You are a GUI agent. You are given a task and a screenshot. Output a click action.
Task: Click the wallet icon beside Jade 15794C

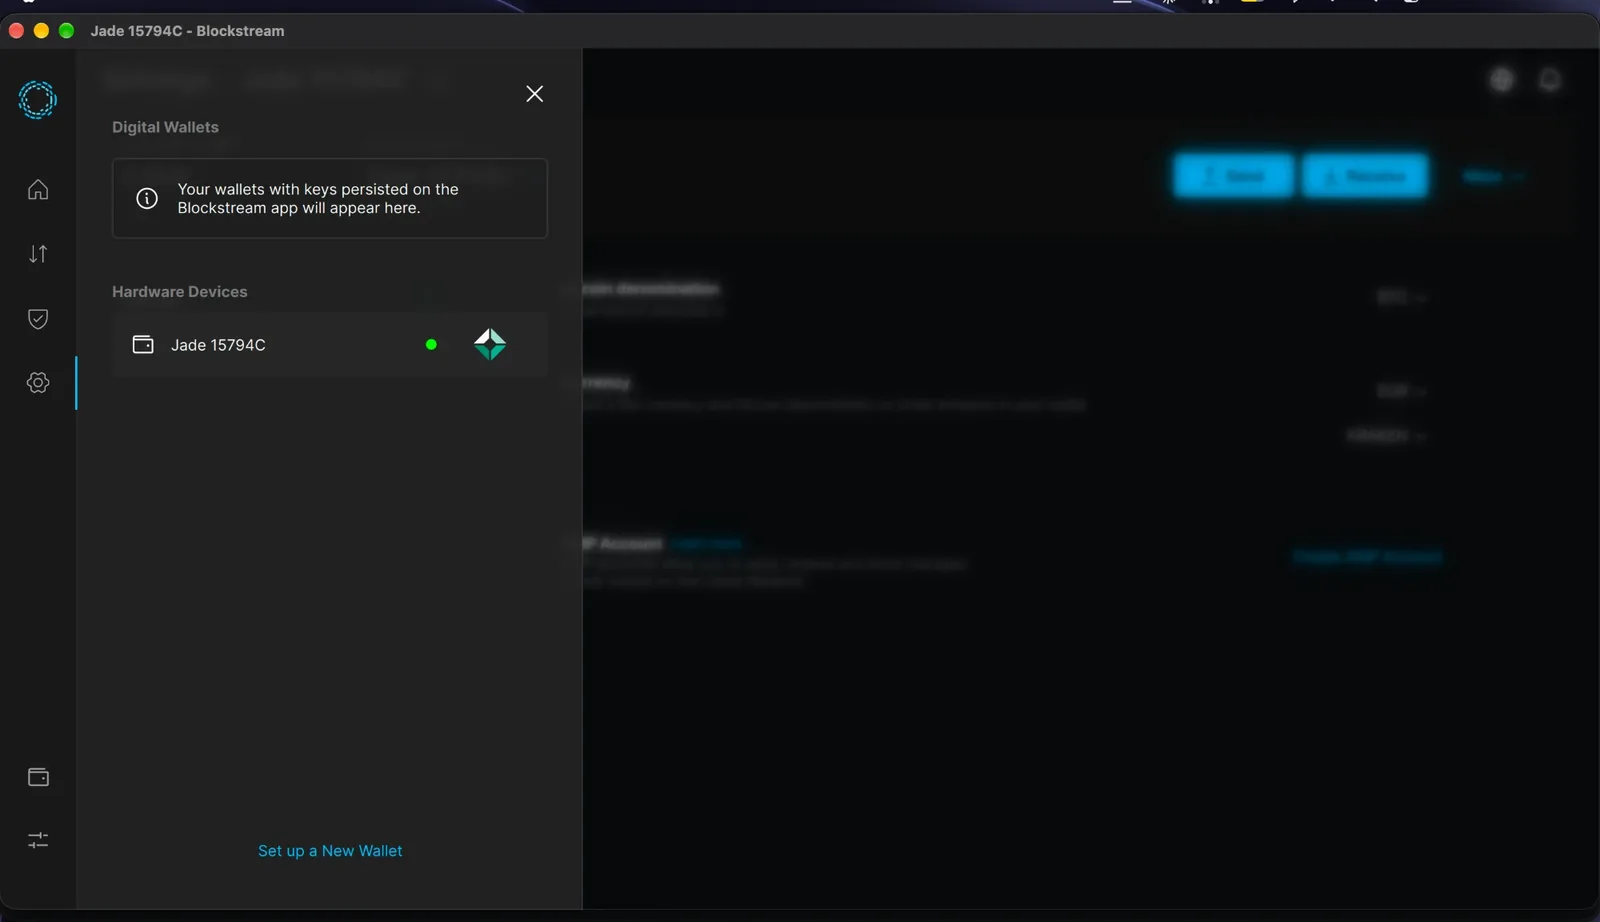143,344
